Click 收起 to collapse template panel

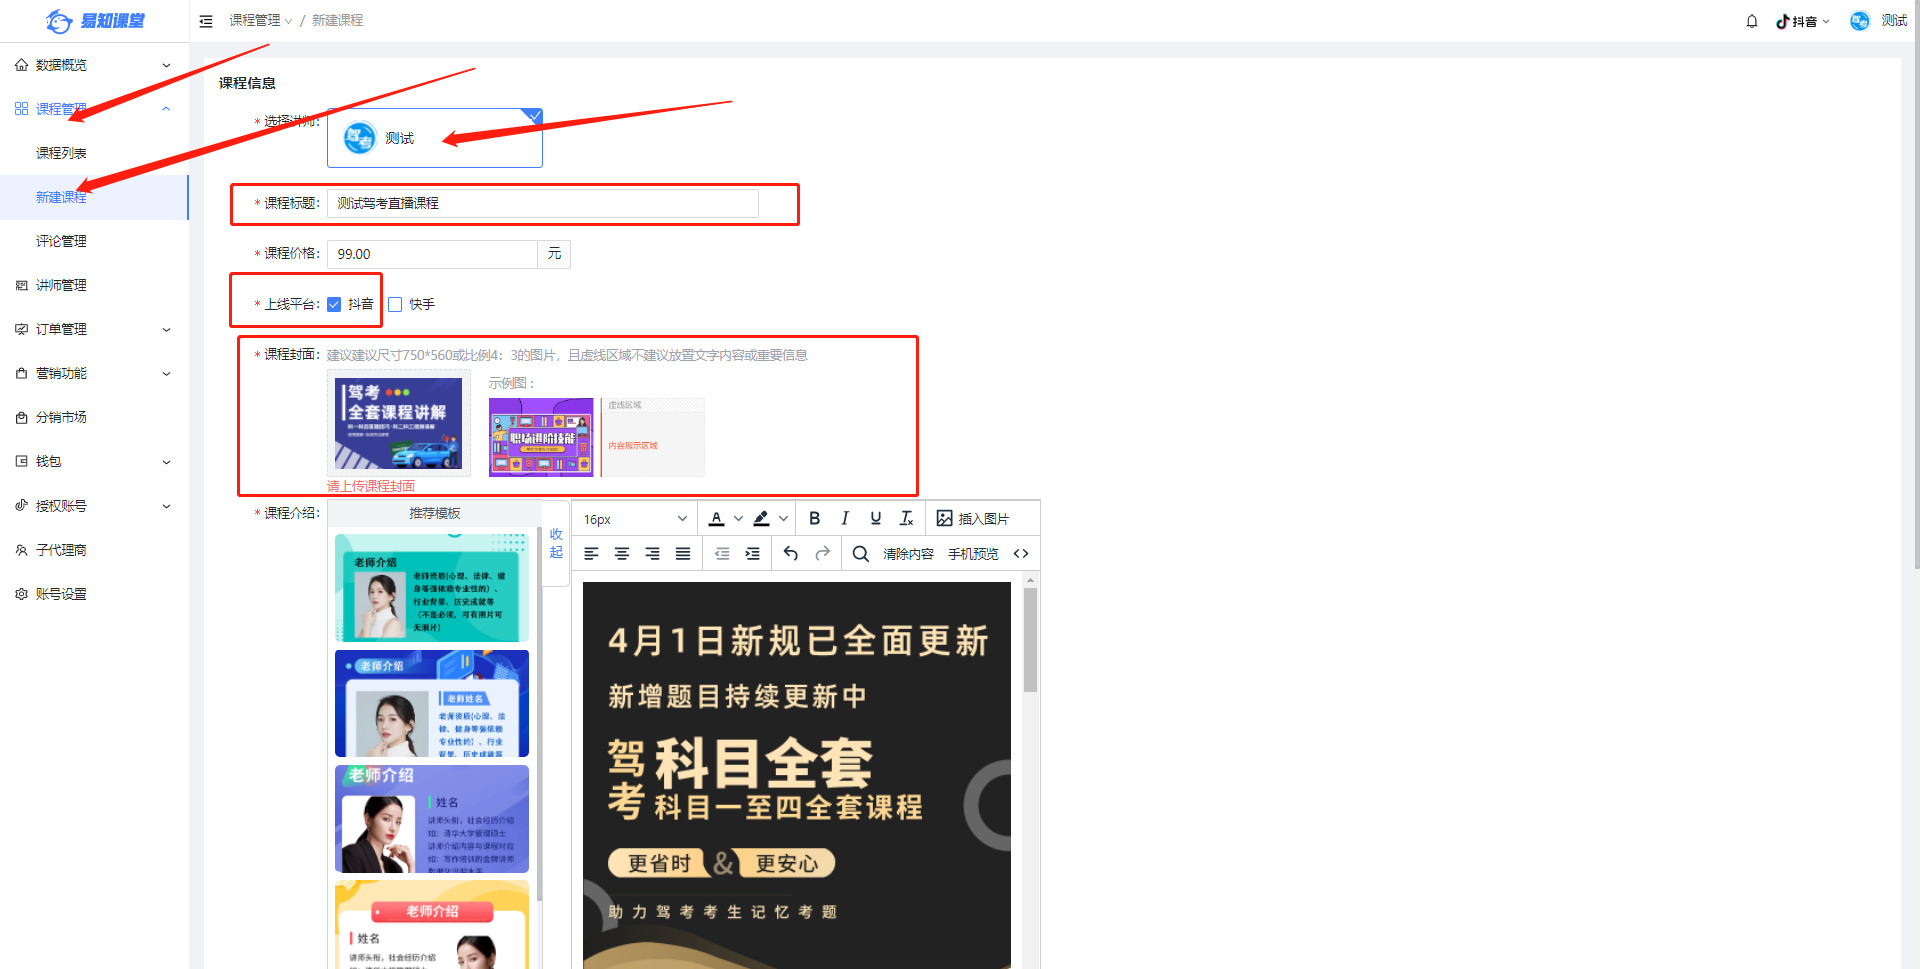pos(556,543)
